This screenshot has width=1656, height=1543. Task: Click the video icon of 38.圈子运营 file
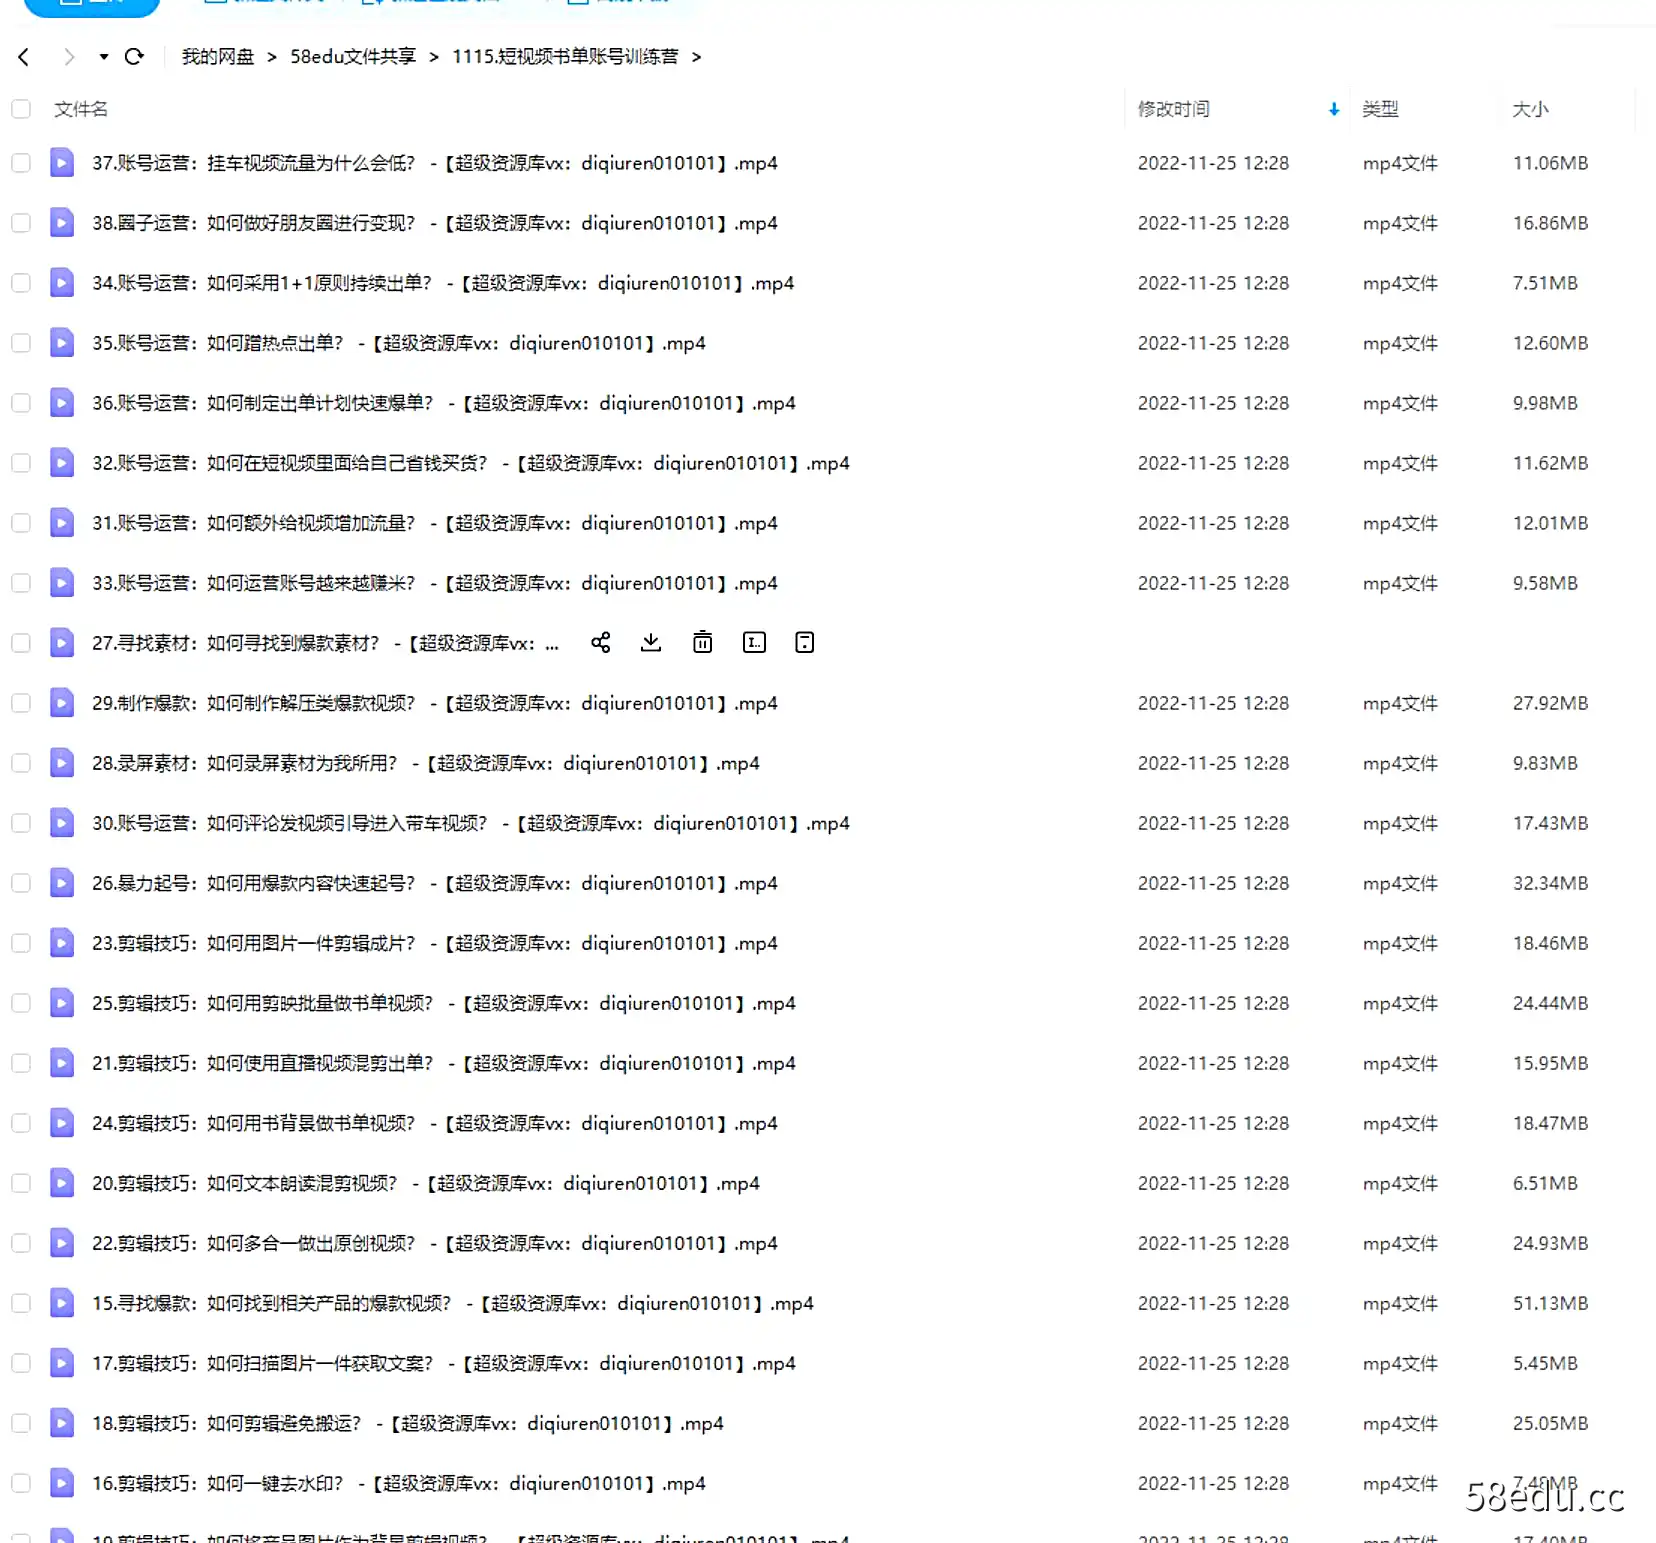click(x=62, y=223)
